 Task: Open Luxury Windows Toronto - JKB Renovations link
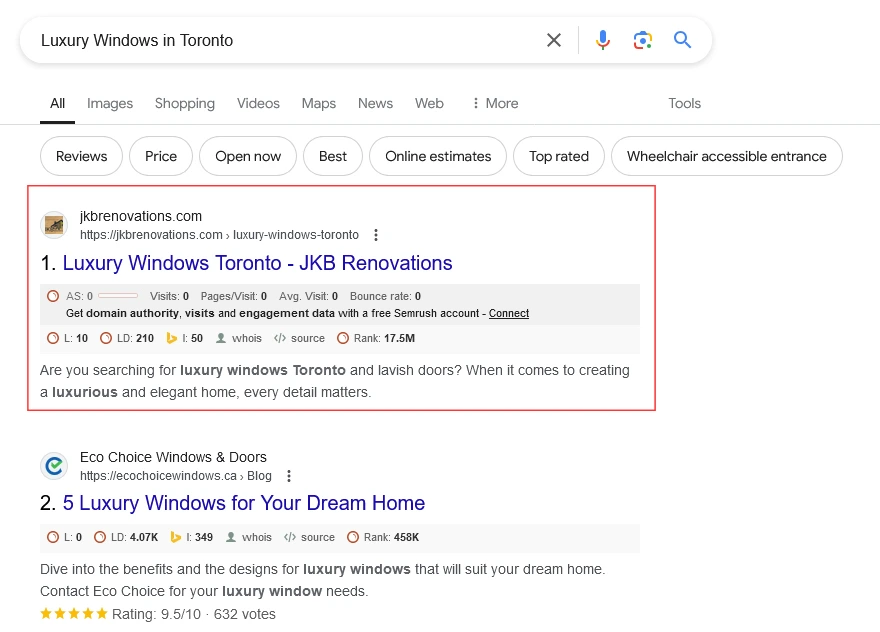pos(257,263)
